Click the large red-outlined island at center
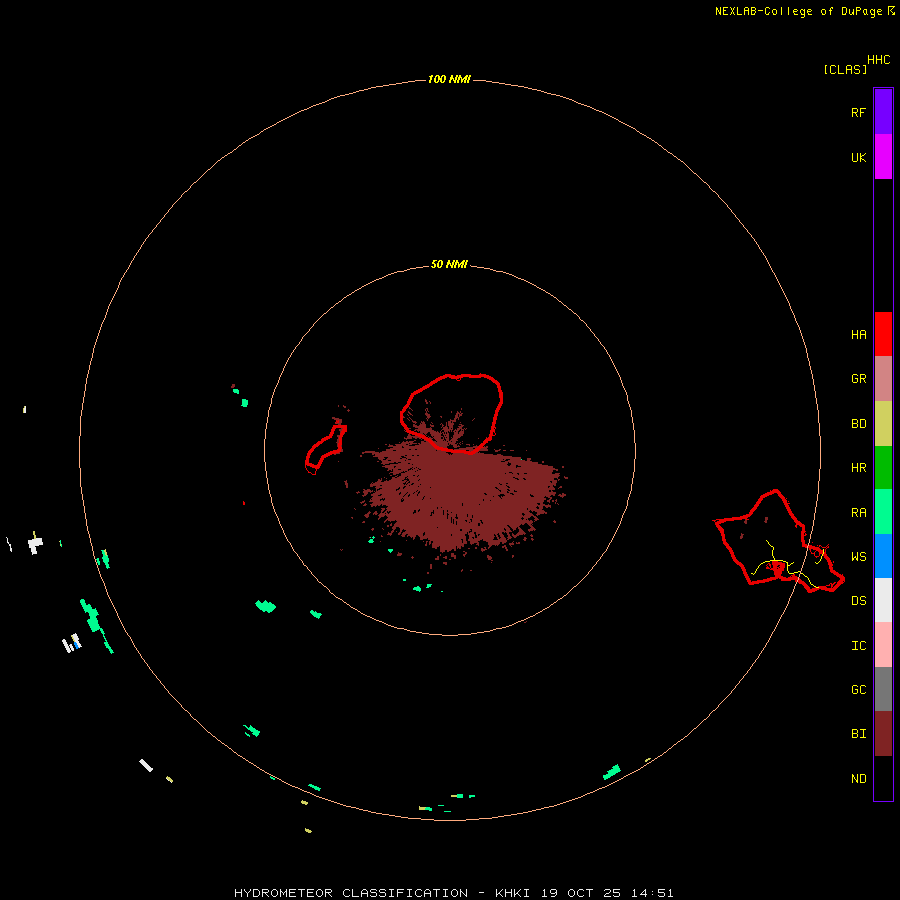 [452, 413]
